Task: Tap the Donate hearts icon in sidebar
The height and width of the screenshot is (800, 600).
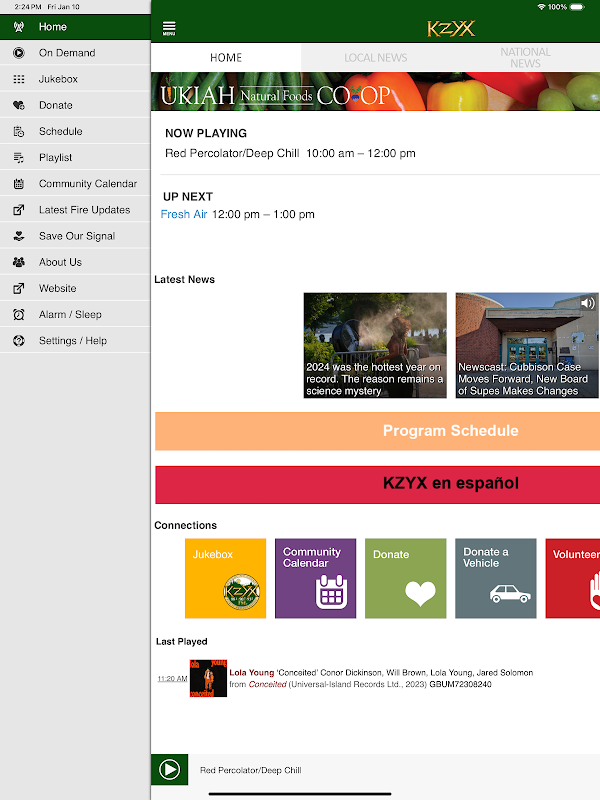Action: 19,105
